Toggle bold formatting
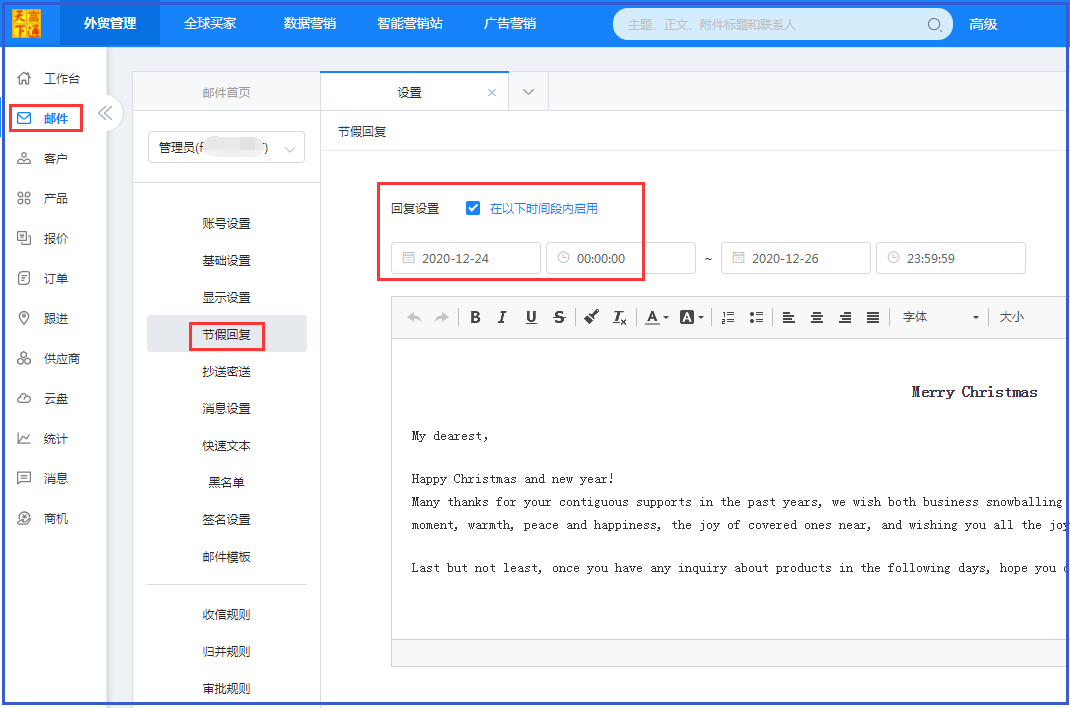The height and width of the screenshot is (708, 1070). tap(476, 317)
